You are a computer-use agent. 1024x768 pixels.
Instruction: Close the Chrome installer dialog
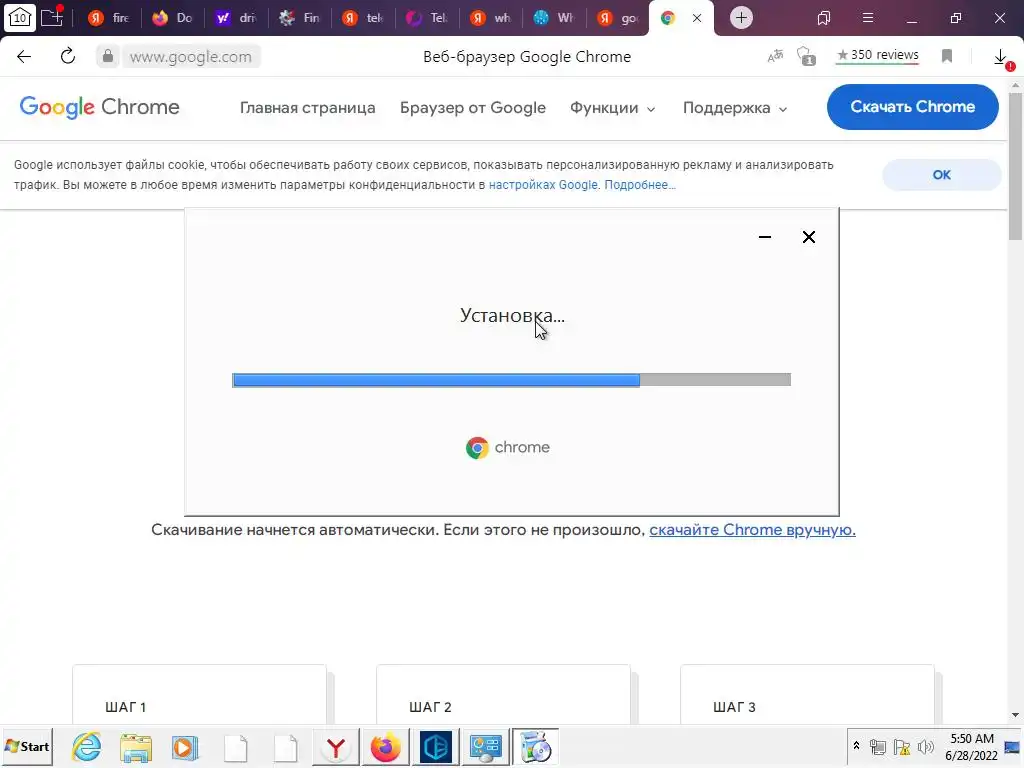tap(808, 237)
